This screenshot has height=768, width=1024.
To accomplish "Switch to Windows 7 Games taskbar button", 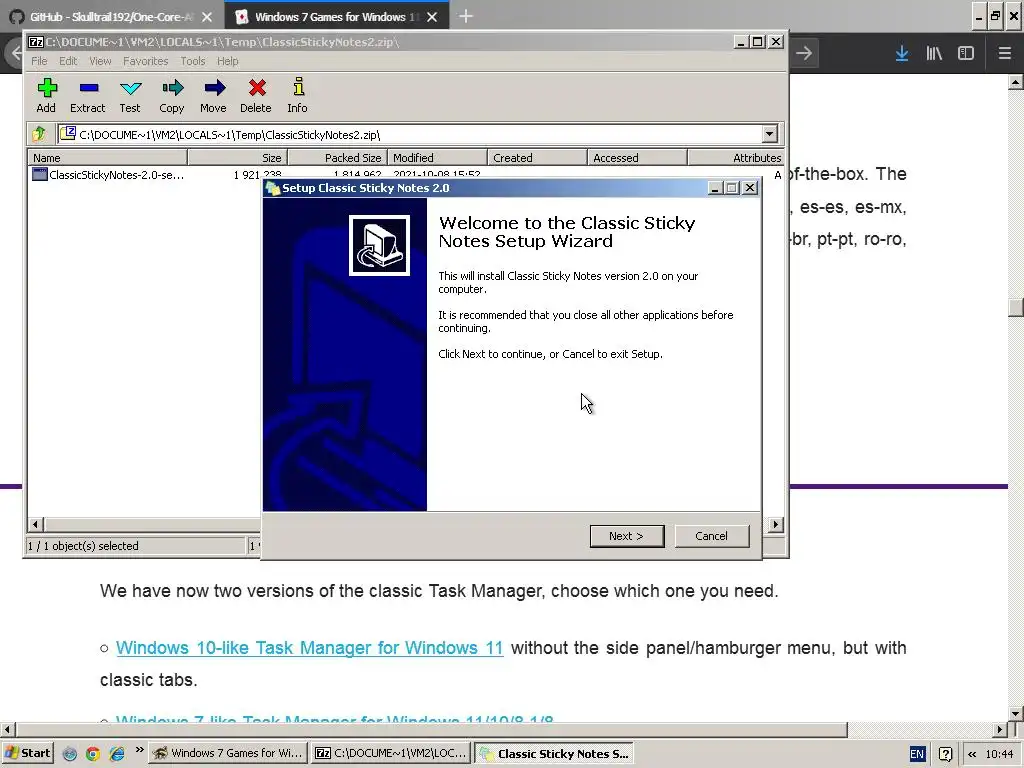I will [229, 754].
